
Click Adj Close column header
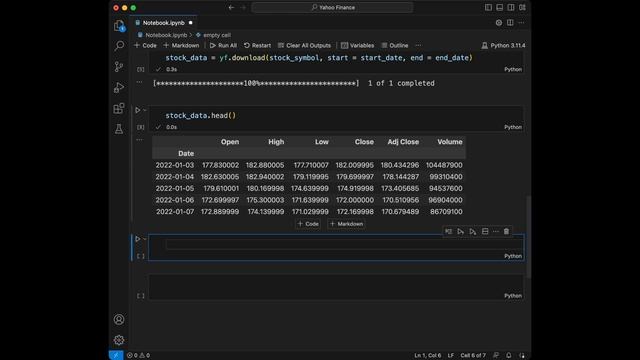[x=403, y=142]
